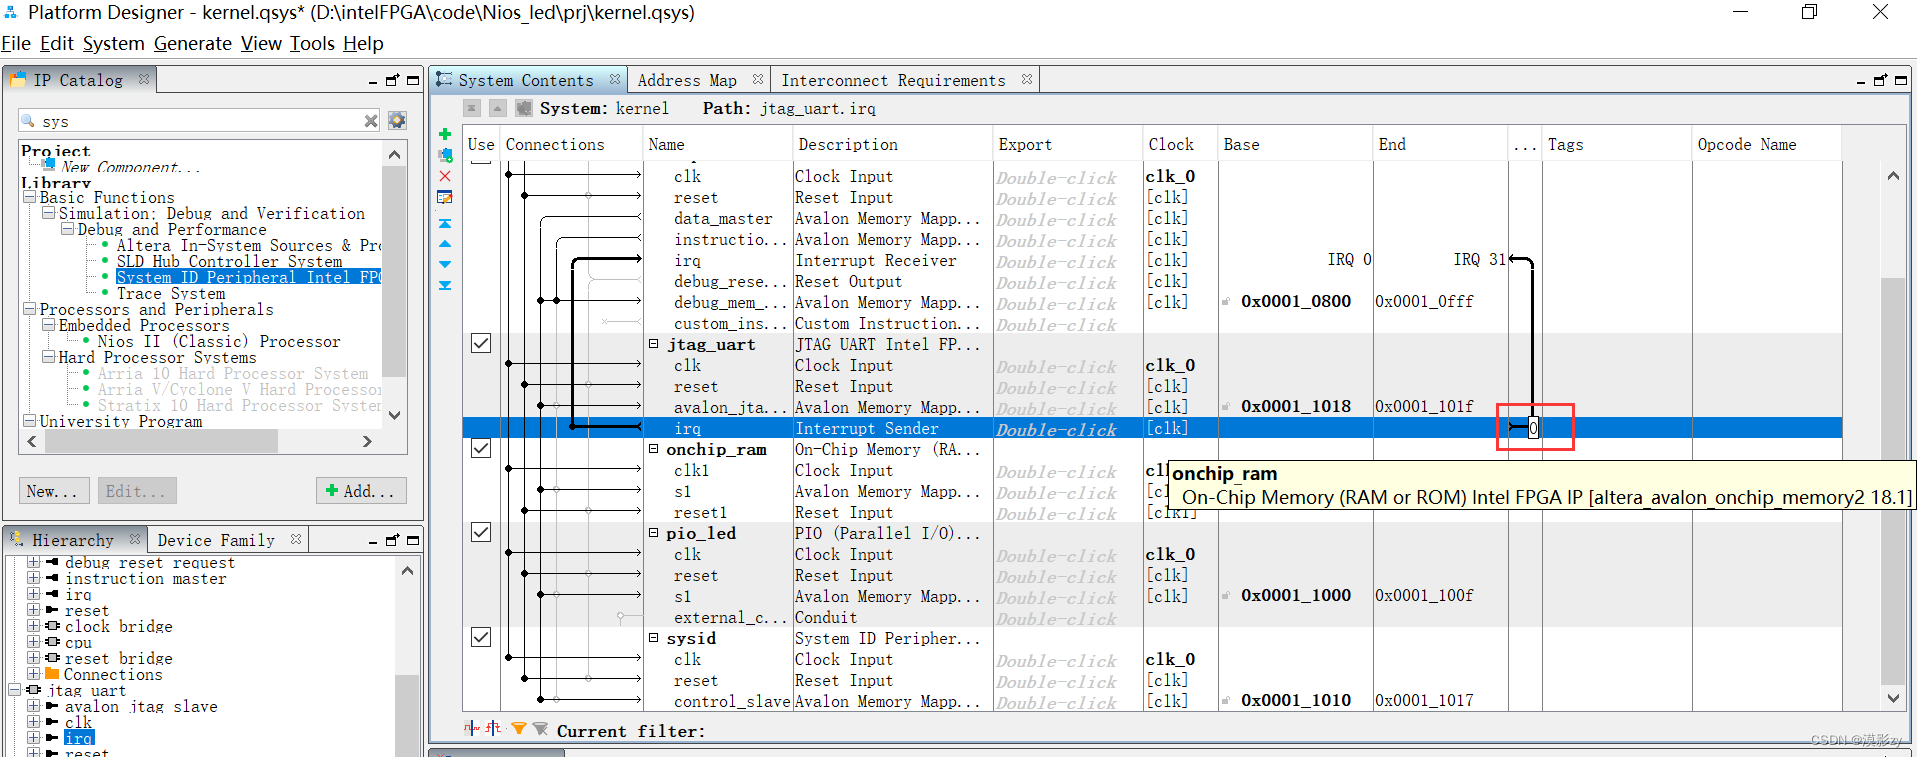
Task: Open the System menu
Action: (x=113, y=43)
